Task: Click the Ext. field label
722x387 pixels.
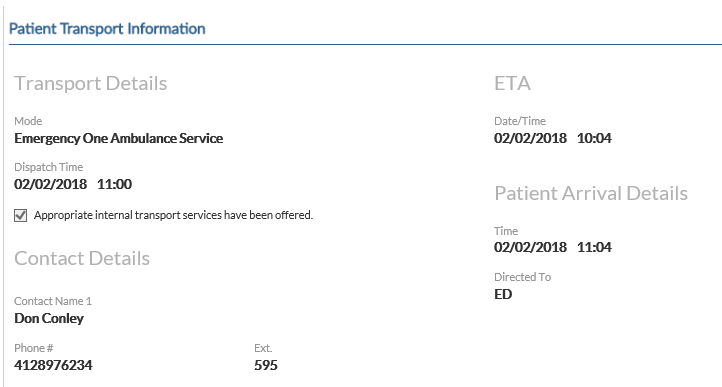Action: point(263,348)
